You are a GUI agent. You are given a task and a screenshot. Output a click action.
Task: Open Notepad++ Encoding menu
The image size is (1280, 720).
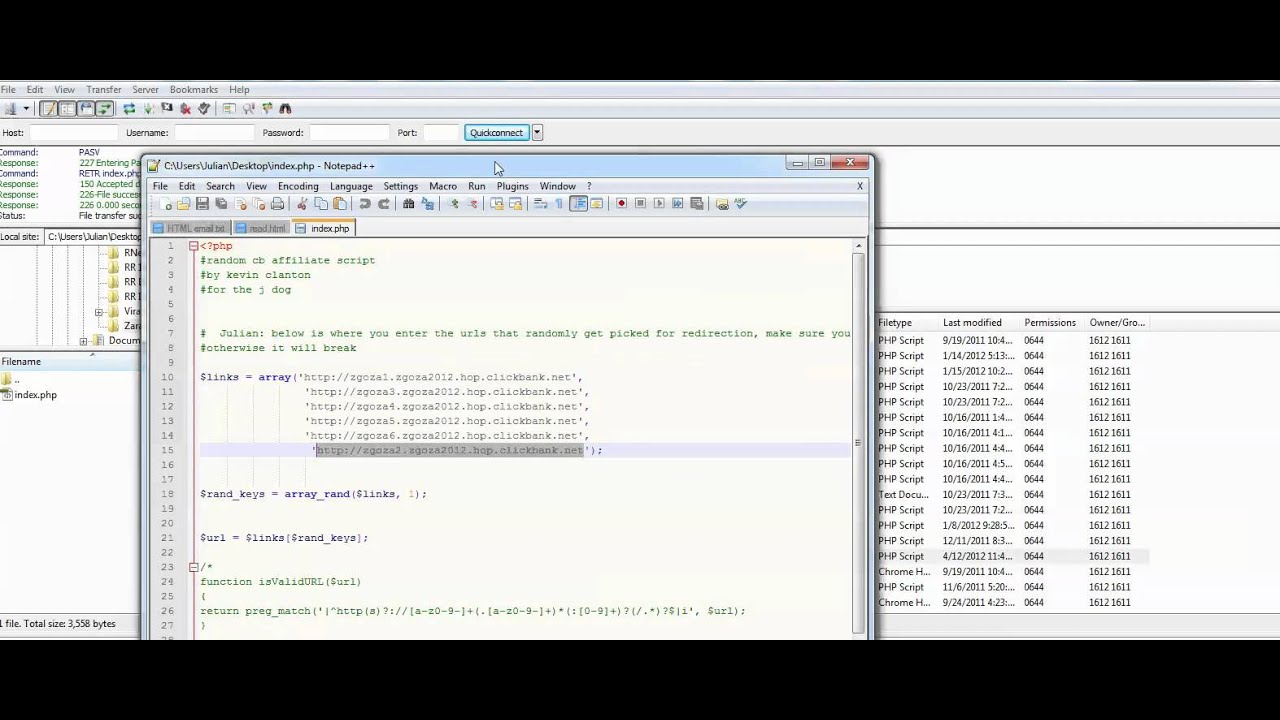298,186
